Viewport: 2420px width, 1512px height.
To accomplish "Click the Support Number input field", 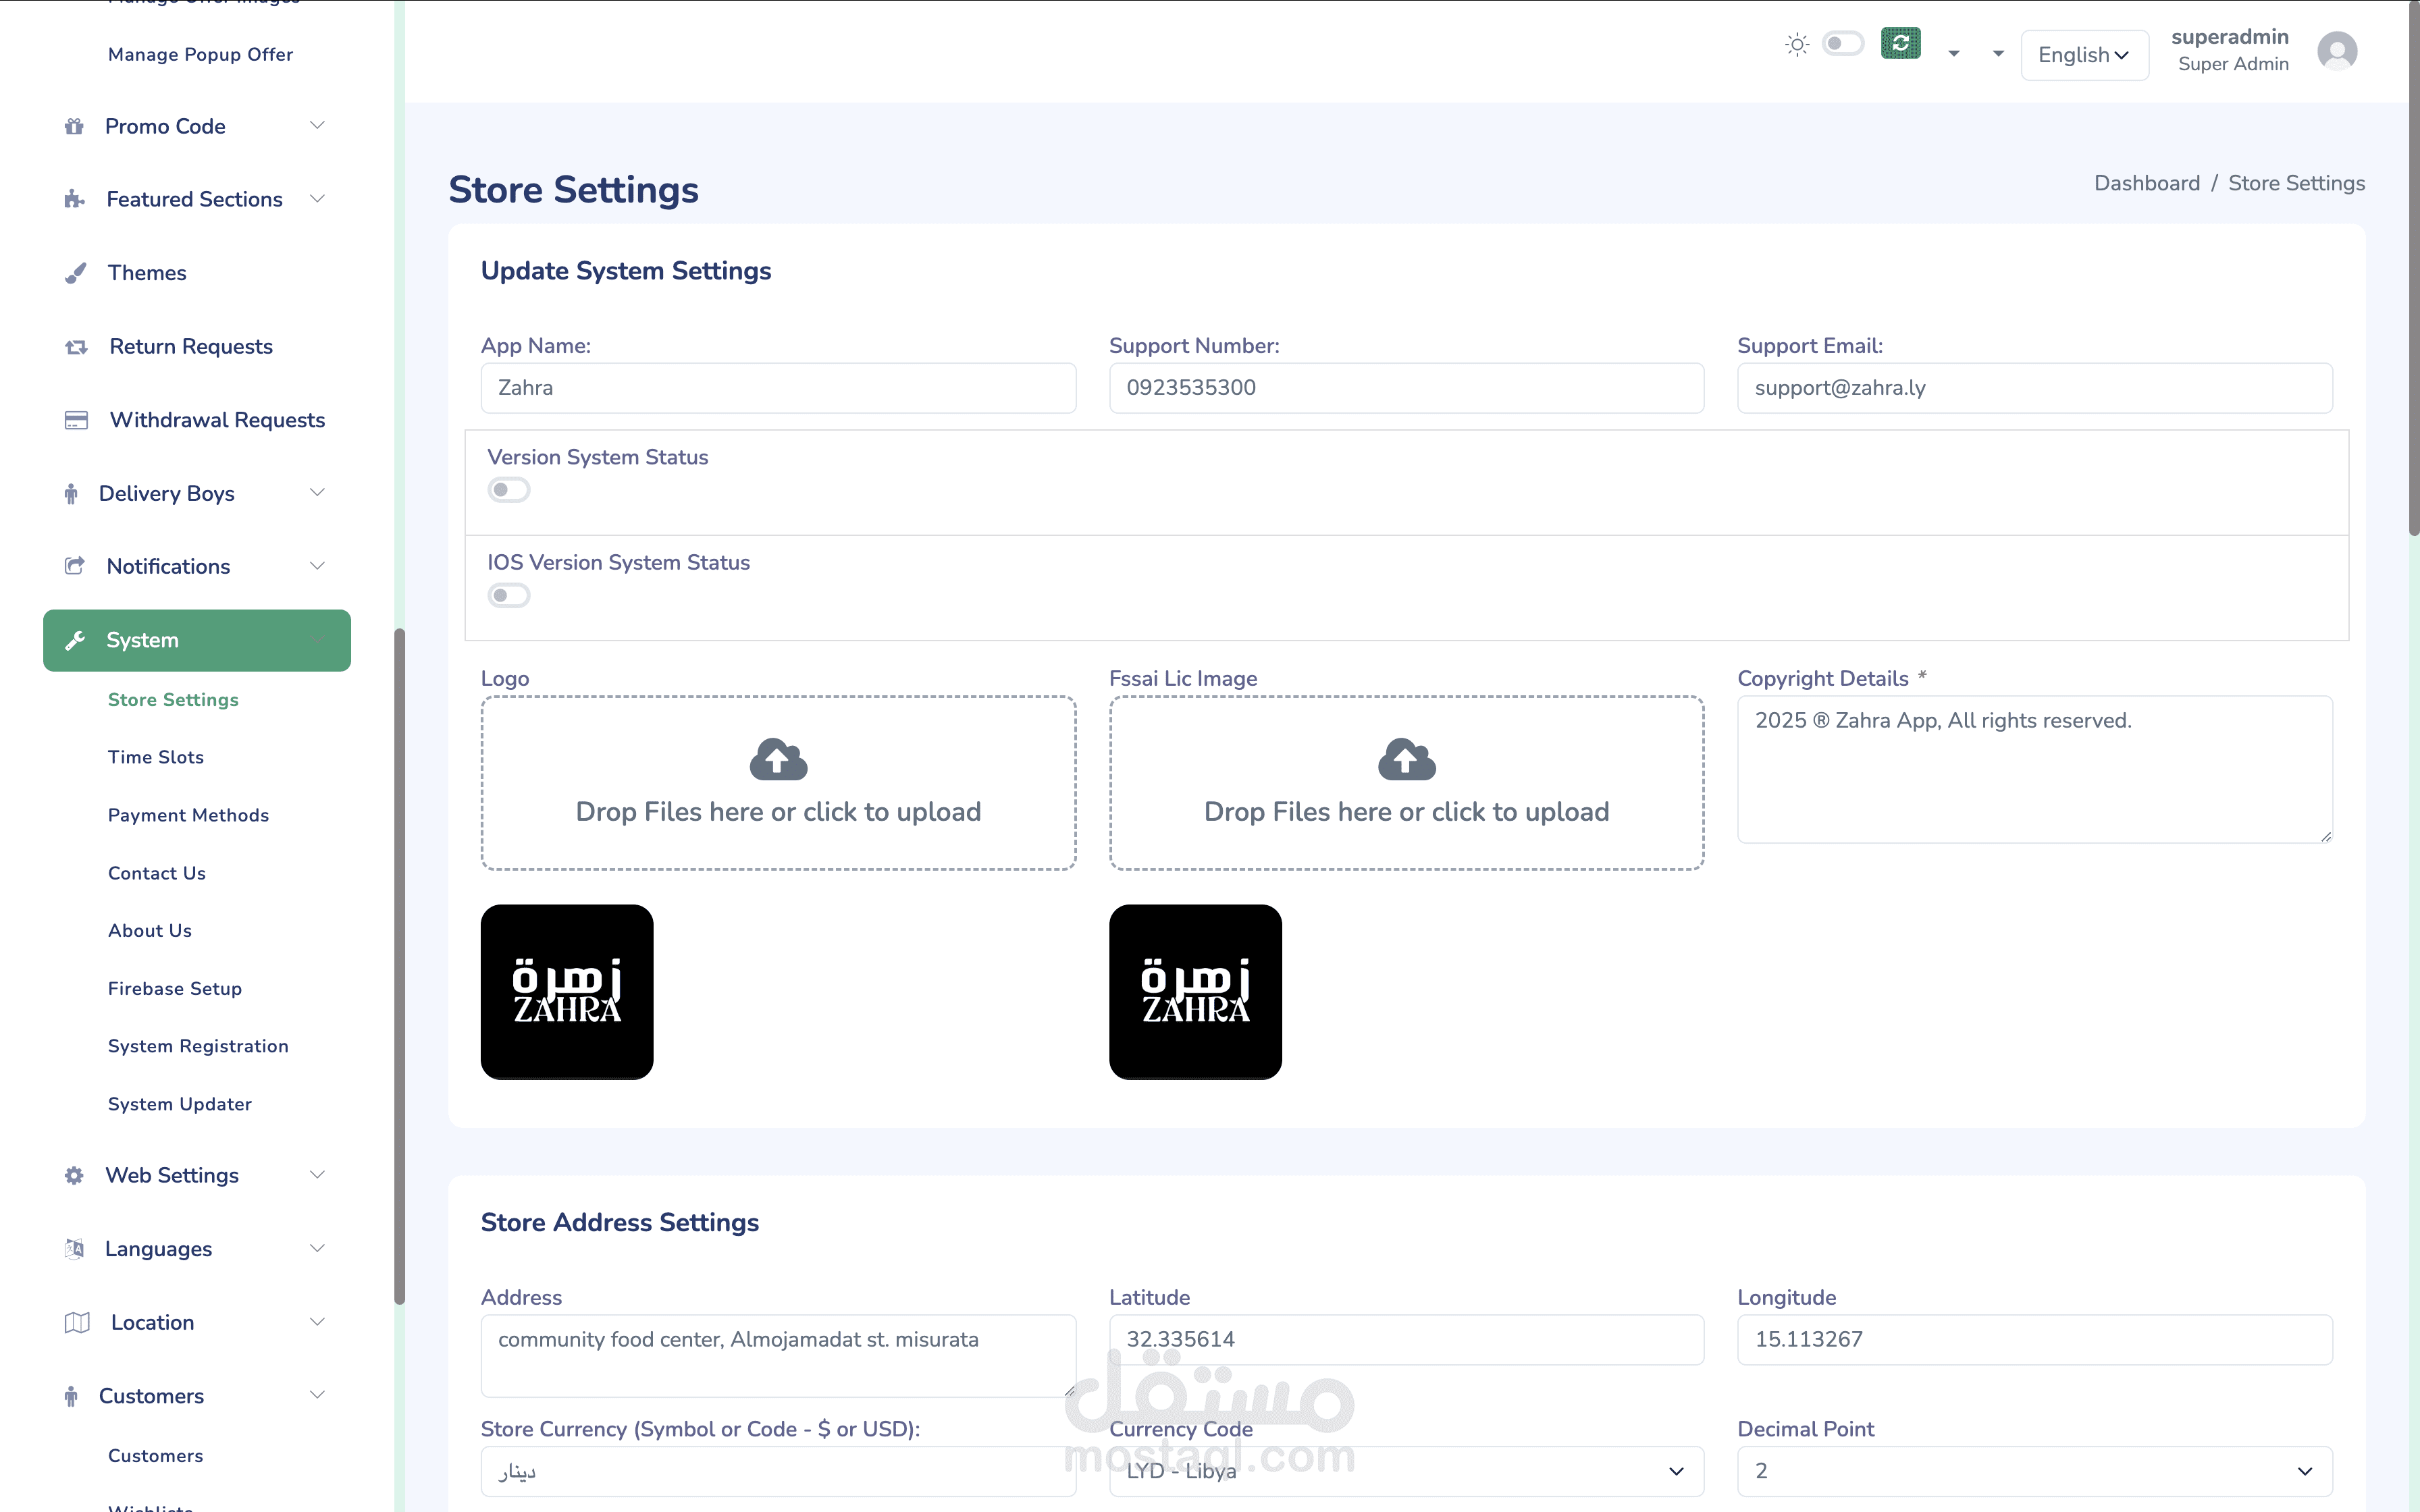I will (1406, 388).
